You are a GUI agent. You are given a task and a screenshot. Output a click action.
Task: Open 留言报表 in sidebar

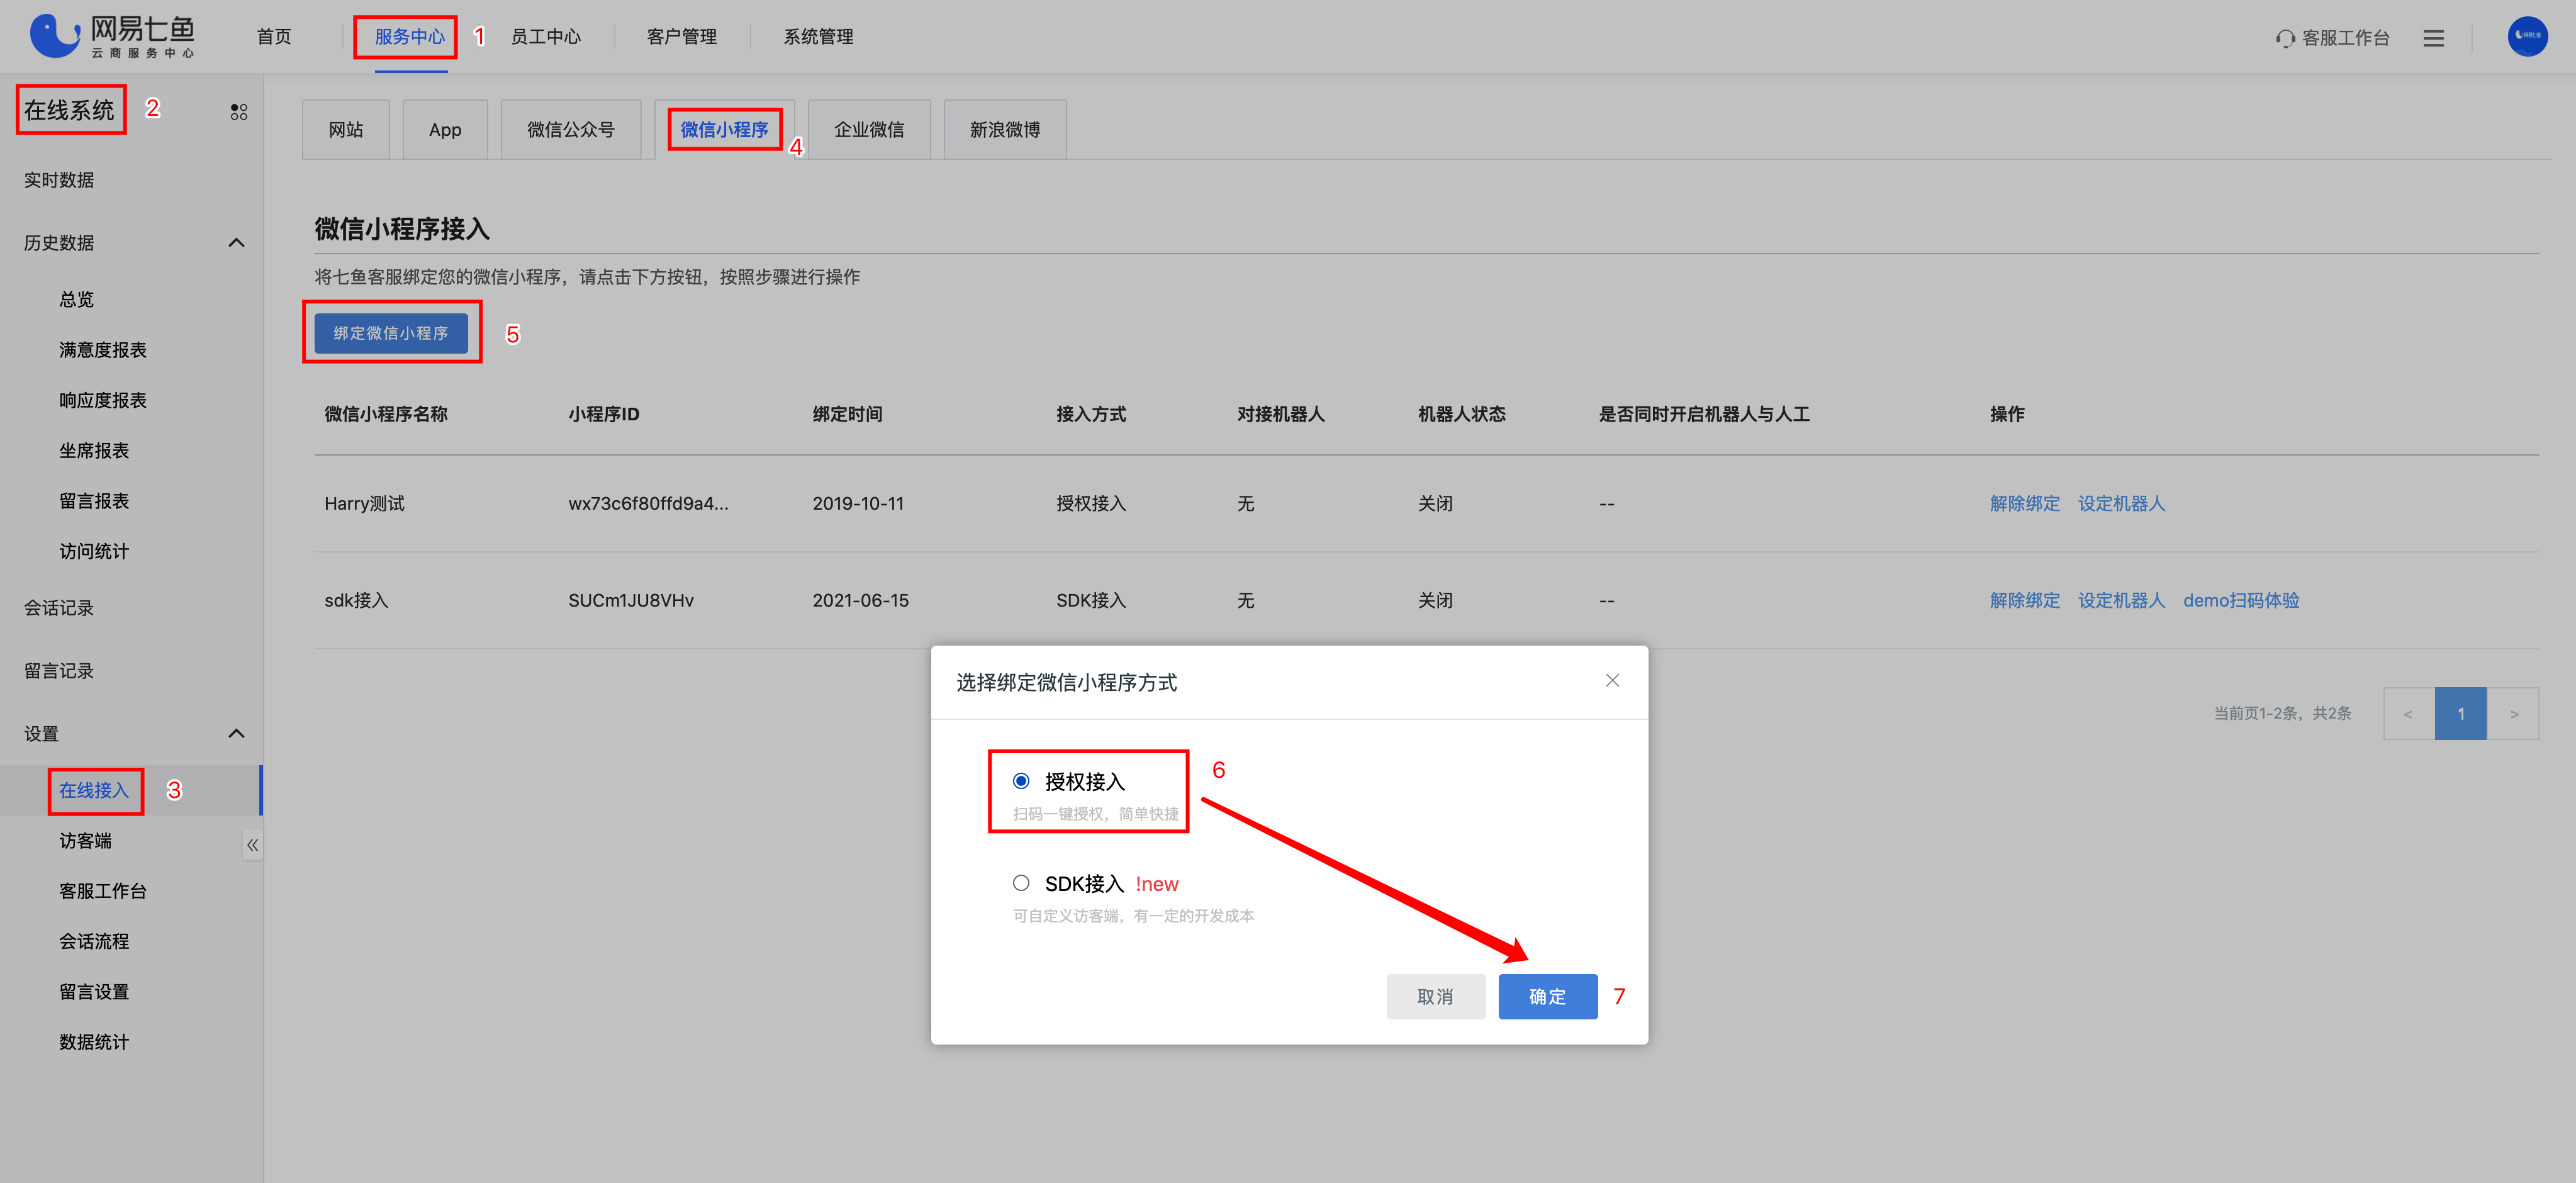click(94, 501)
